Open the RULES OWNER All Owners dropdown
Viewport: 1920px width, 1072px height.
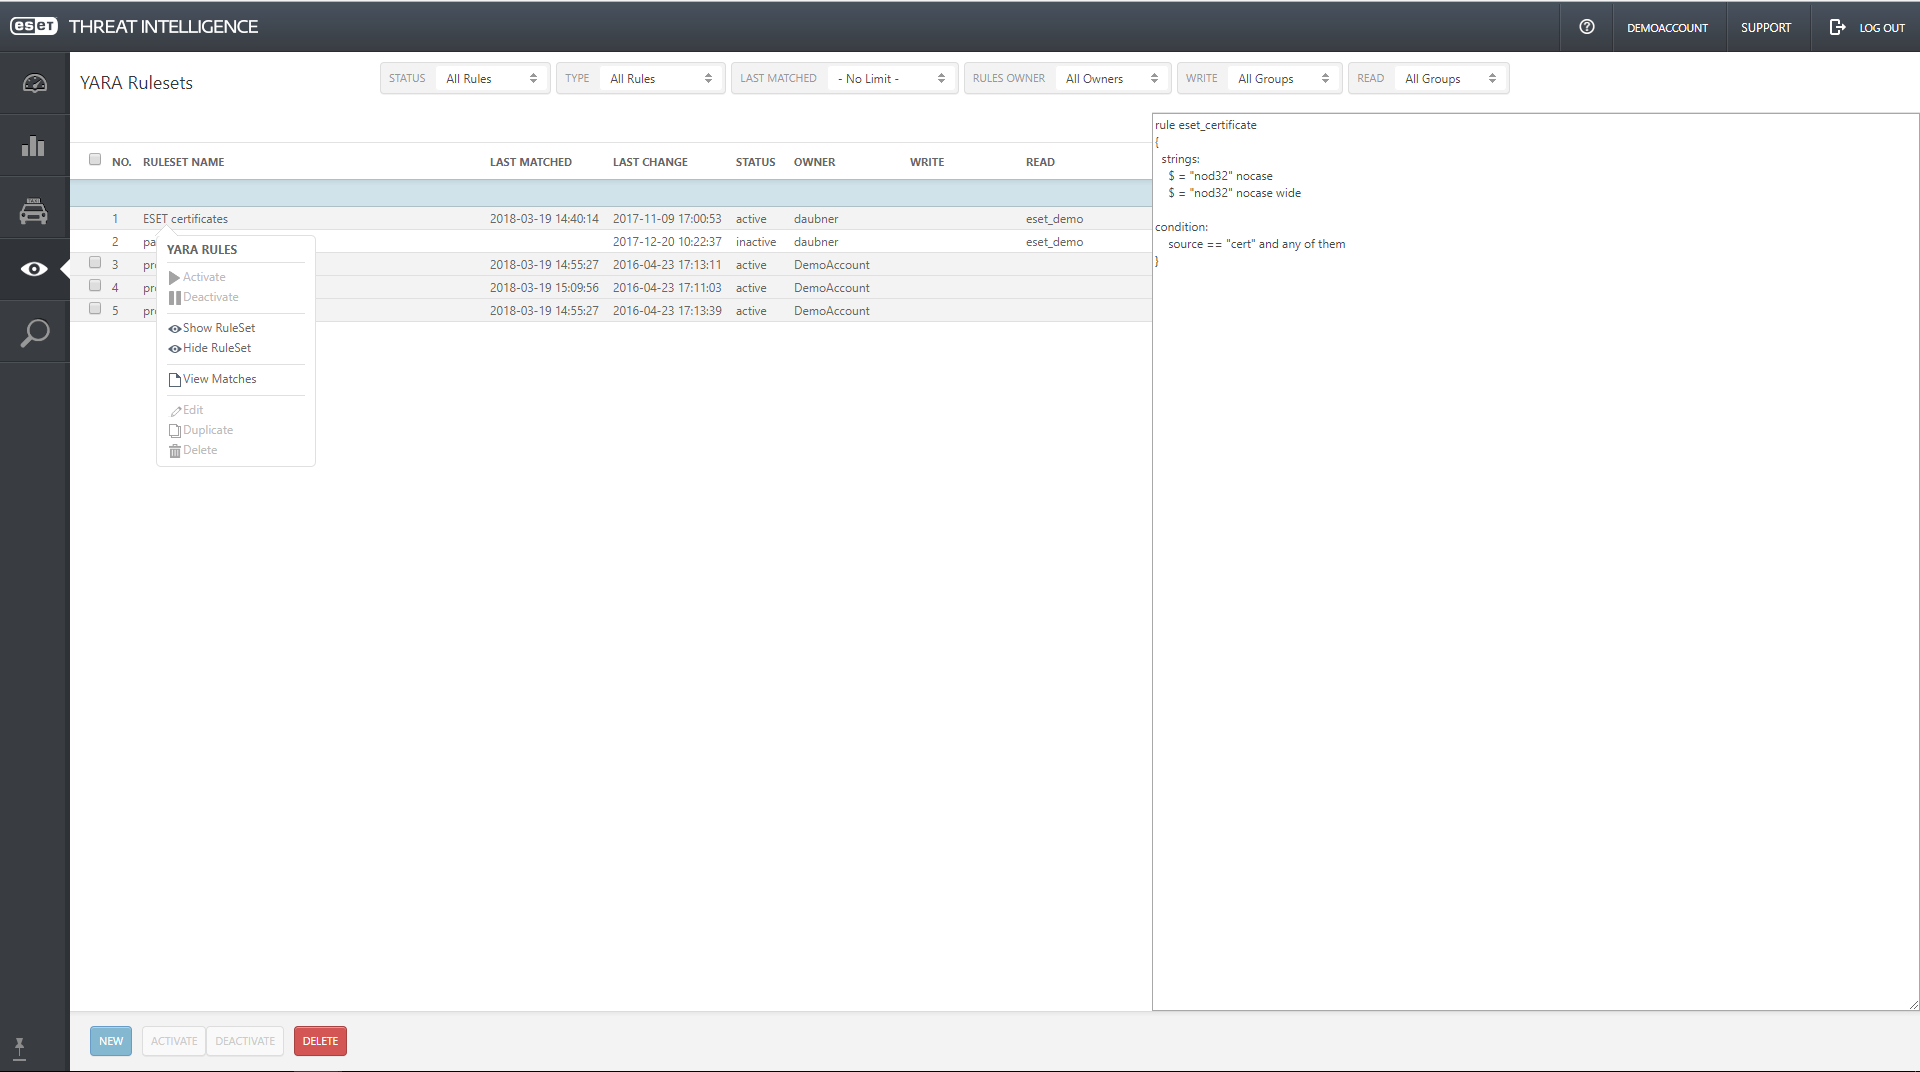coord(1110,78)
